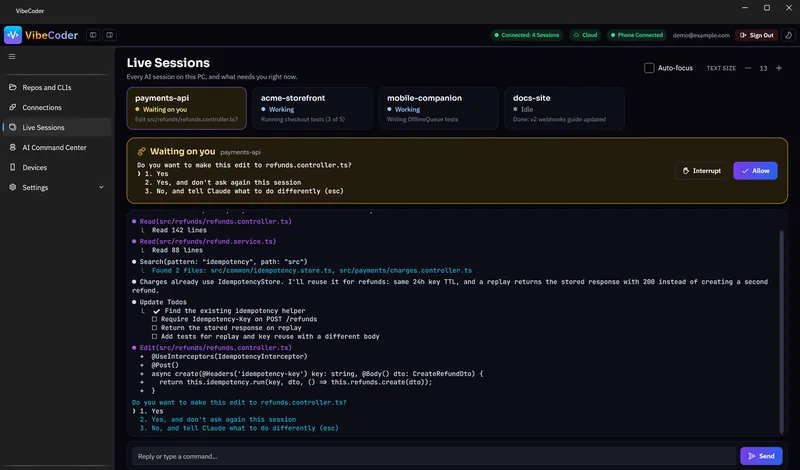Click terminal option '2. Yes, and don't ask again'
This screenshot has width=800, height=470.
[218, 419]
